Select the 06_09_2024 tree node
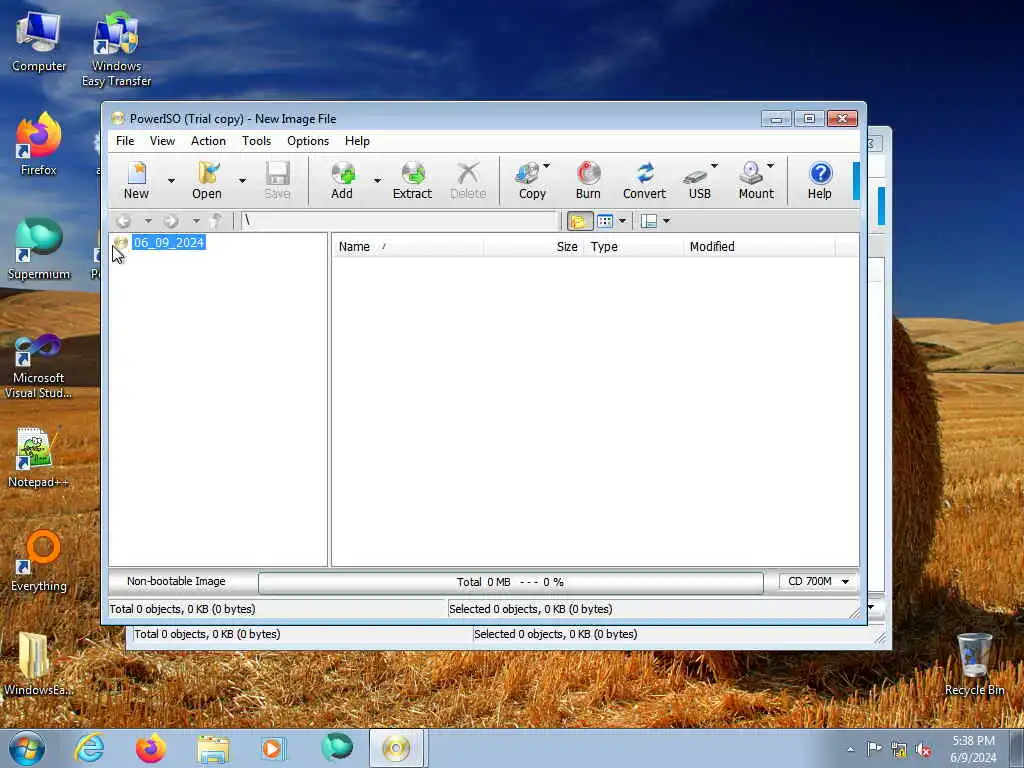1024x768 pixels. point(168,243)
